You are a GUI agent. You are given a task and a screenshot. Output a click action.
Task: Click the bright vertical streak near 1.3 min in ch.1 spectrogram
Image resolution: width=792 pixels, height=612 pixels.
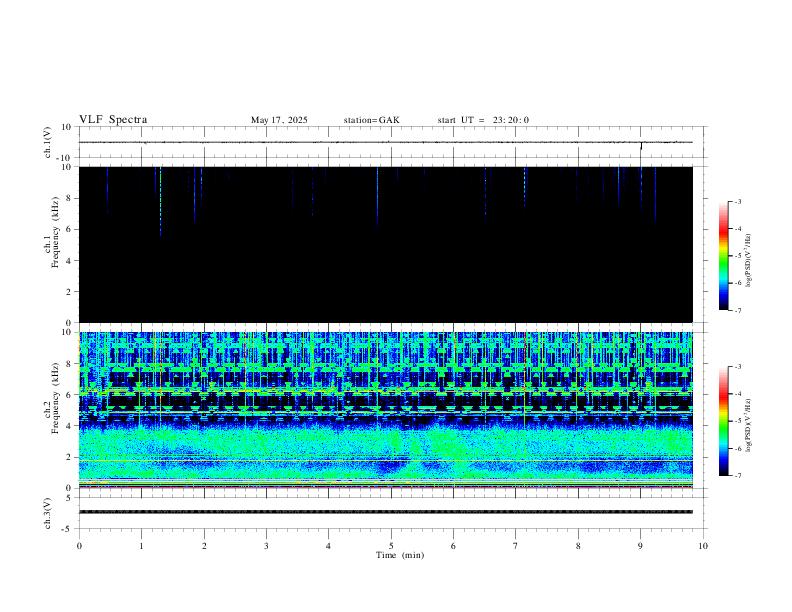point(161,202)
